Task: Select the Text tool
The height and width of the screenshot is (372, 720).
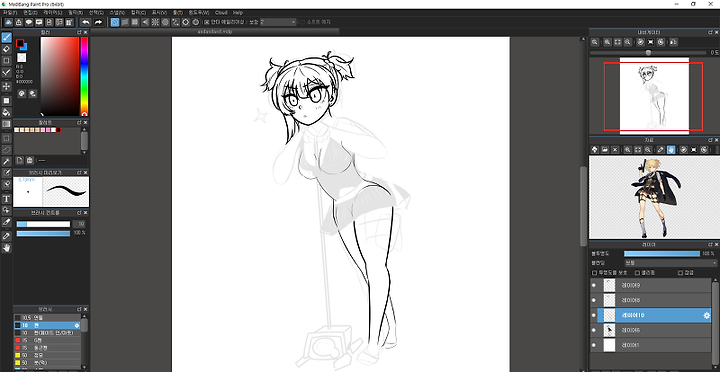Action: click(6, 199)
